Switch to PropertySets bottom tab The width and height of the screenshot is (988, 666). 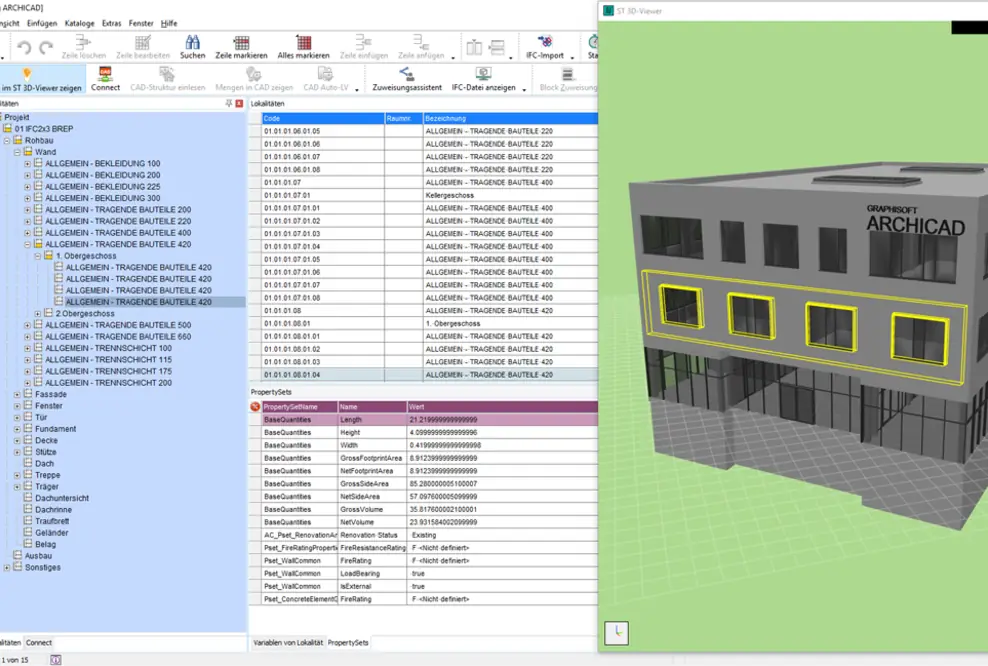[348, 643]
